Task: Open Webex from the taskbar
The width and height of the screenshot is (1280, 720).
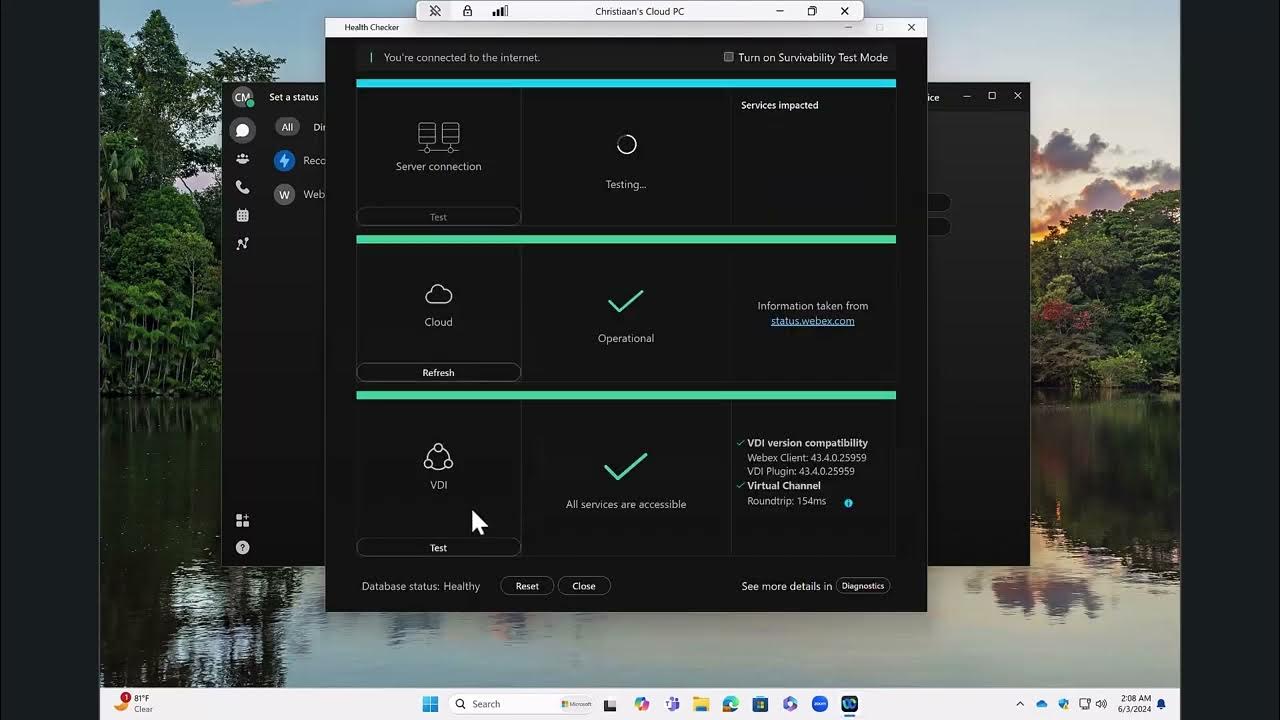Action: [850, 704]
